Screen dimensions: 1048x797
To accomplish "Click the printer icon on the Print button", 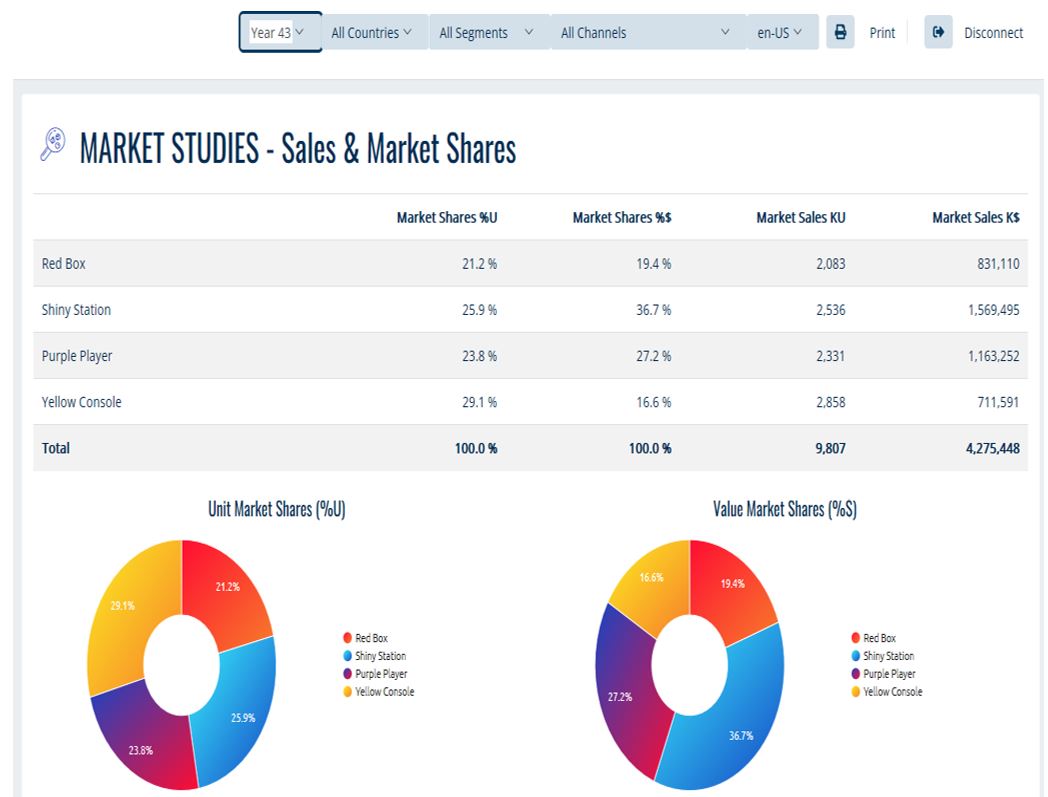I will 840,31.
